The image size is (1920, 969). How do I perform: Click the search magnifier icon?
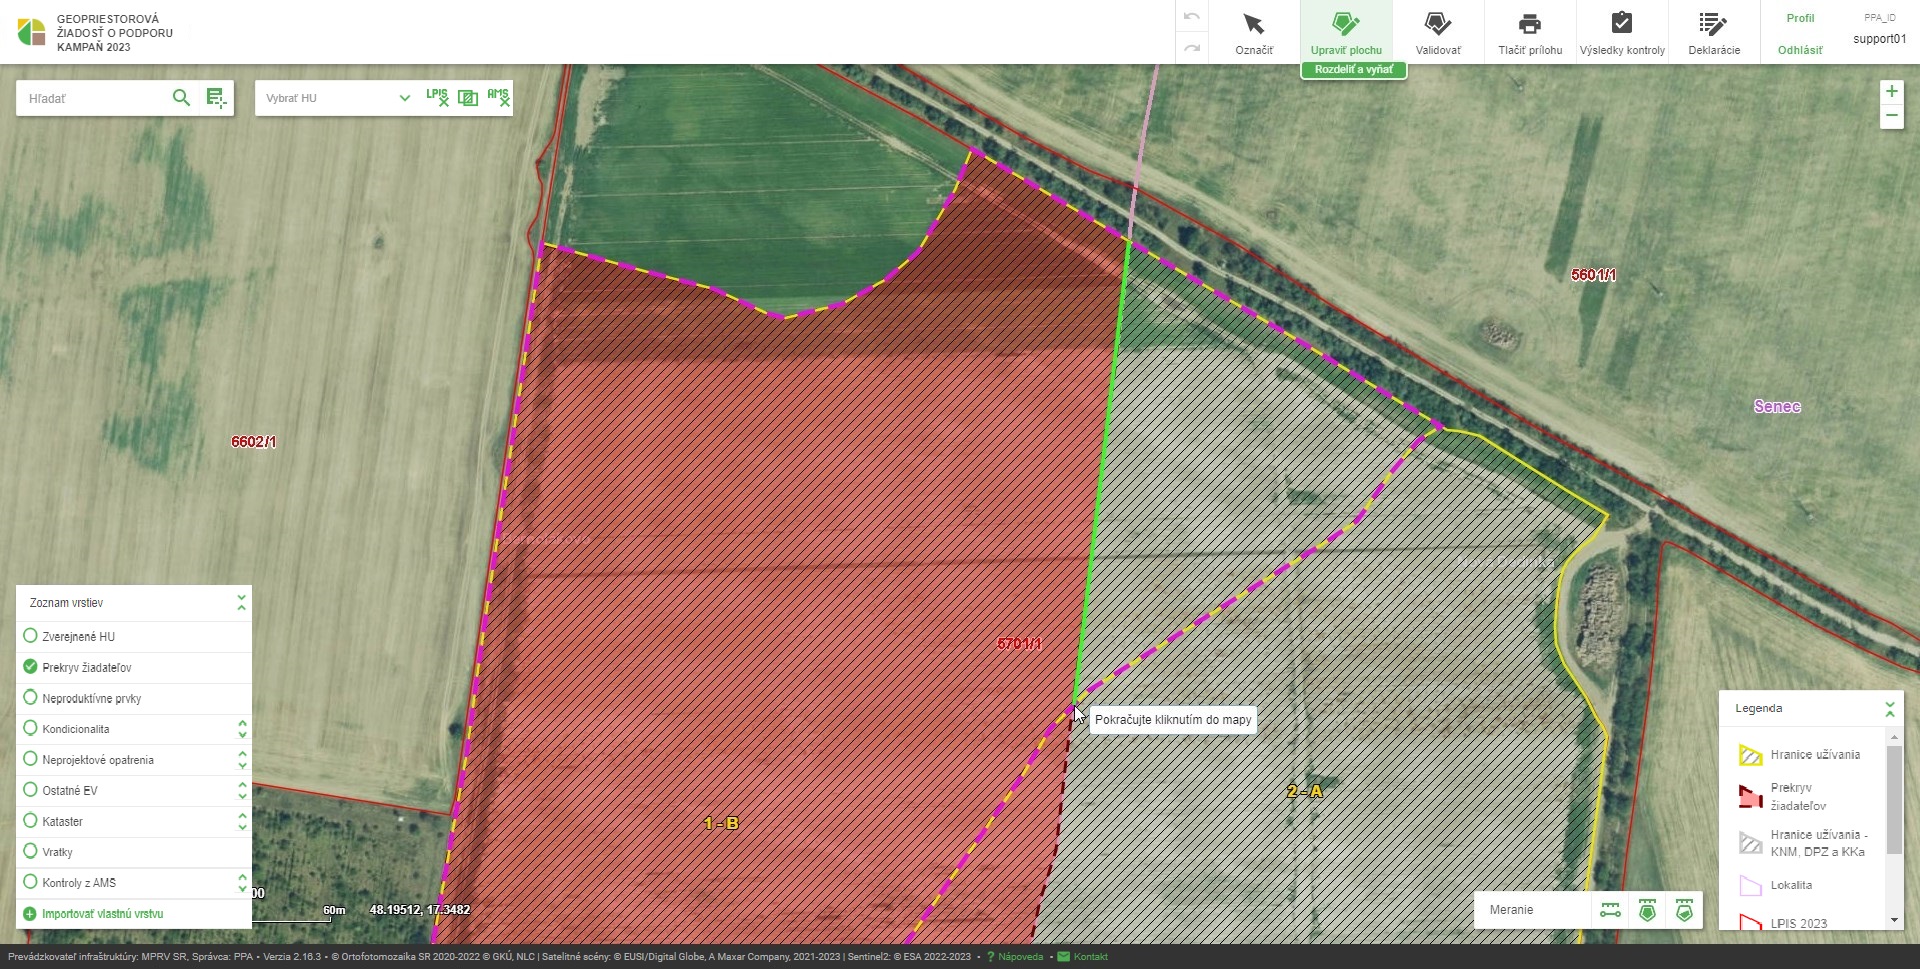181,98
